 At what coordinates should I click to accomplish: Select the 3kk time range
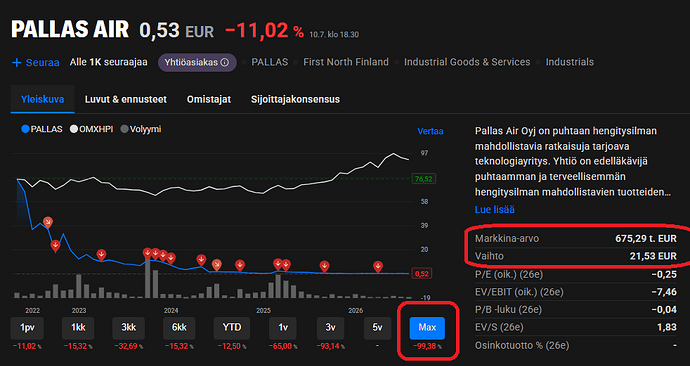coord(128,328)
